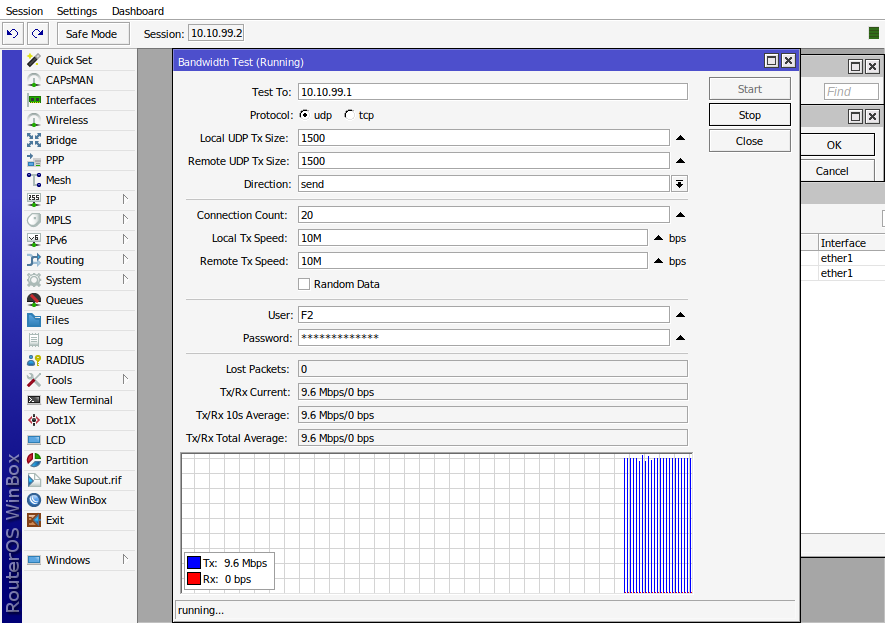This screenshot has width=885, height=623.
Task: Open the New Terminal icon
Action: pos(34,400)
